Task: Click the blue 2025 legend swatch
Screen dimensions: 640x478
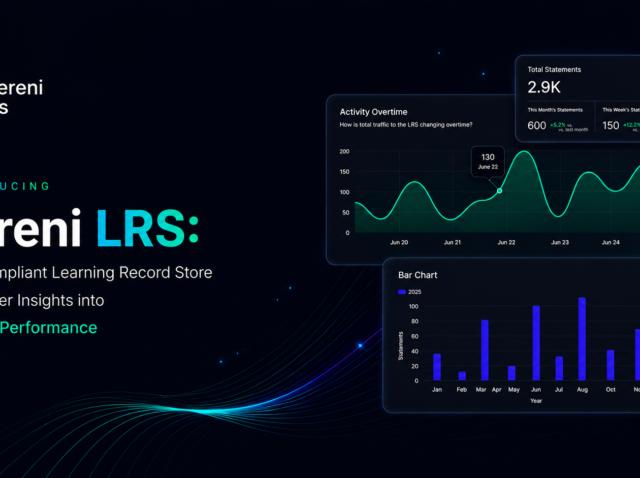Action: click(x=402, y=292)
